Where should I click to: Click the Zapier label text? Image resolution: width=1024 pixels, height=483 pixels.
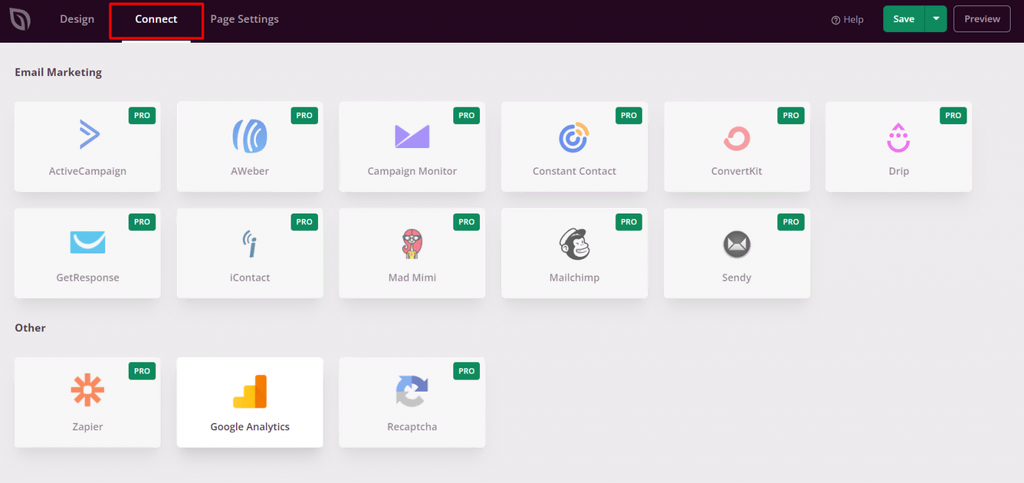coord(88,427)
